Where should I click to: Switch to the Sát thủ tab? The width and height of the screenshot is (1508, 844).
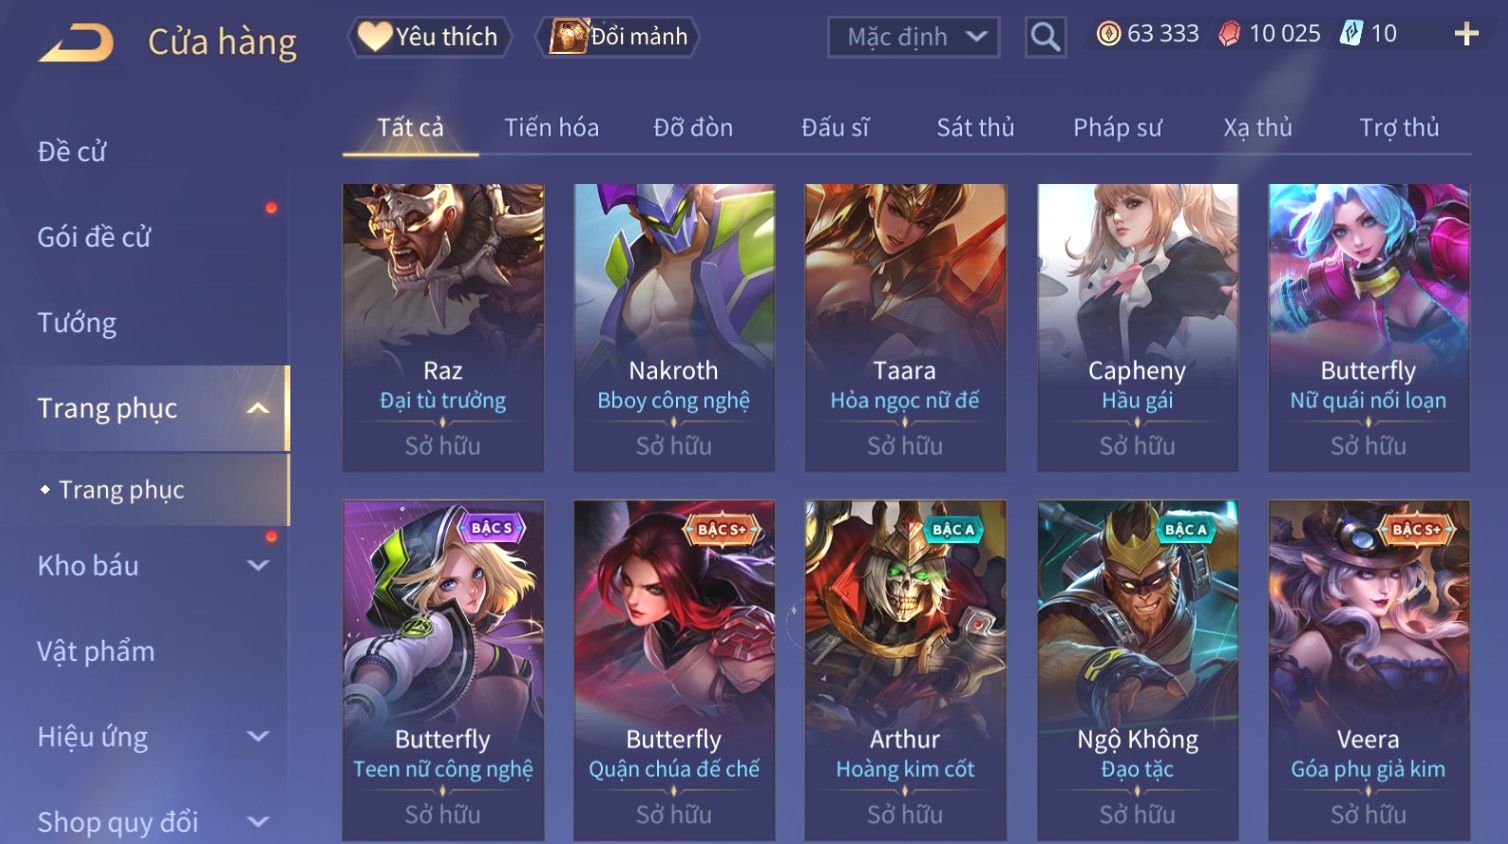(975, 127)
